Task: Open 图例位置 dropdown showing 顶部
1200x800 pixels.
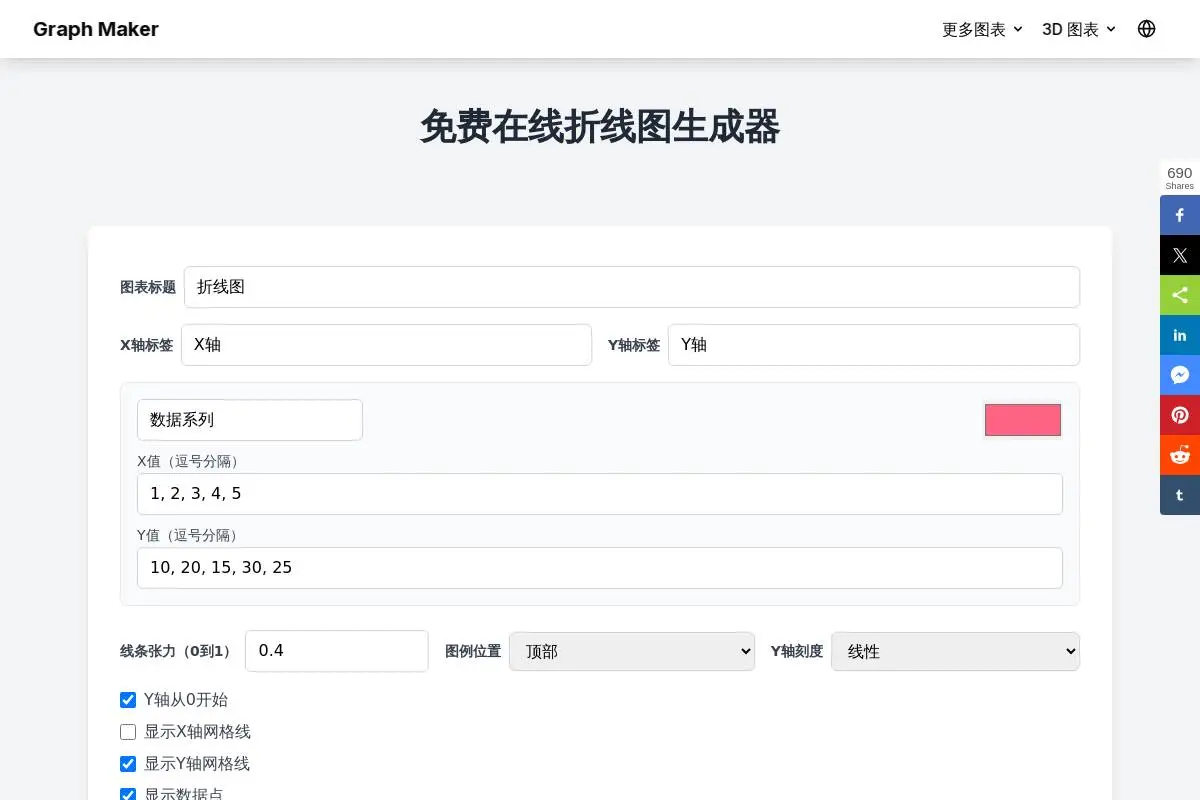Action: point(632,651)
